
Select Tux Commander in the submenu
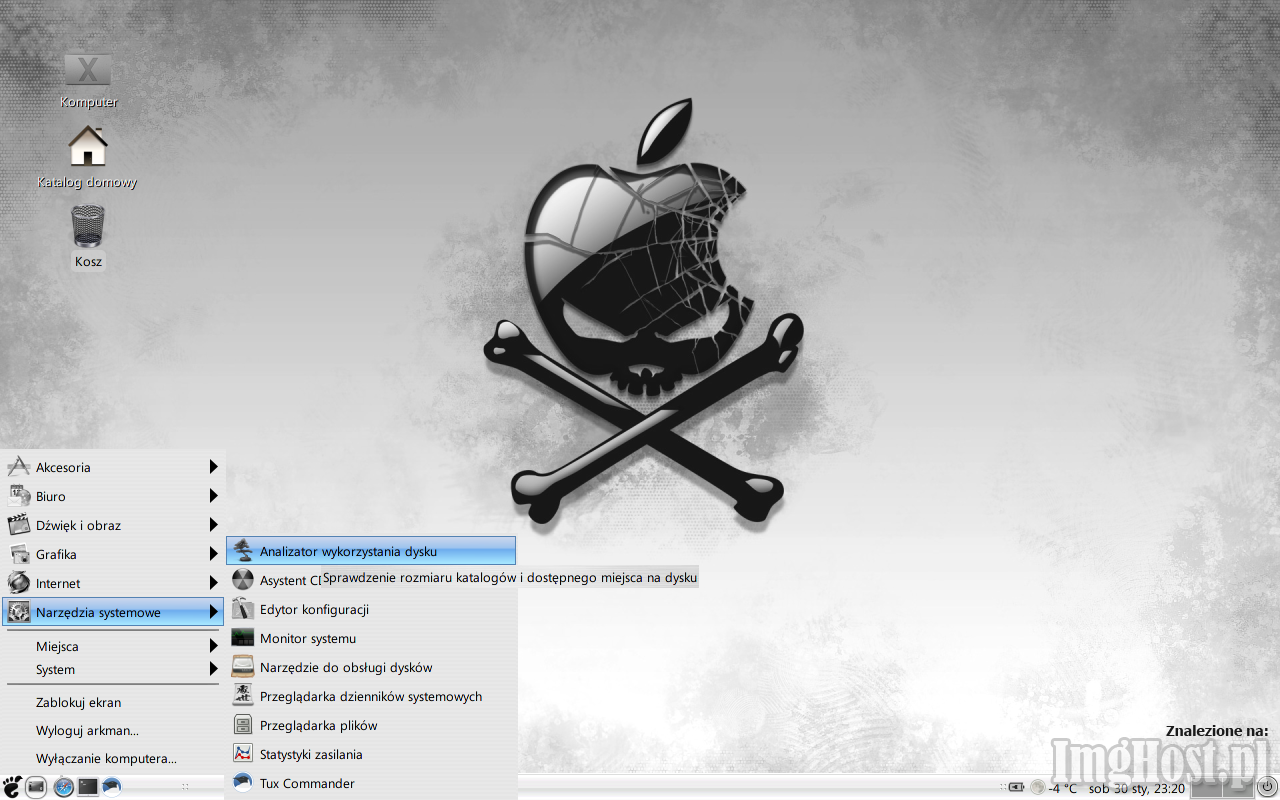371,783
